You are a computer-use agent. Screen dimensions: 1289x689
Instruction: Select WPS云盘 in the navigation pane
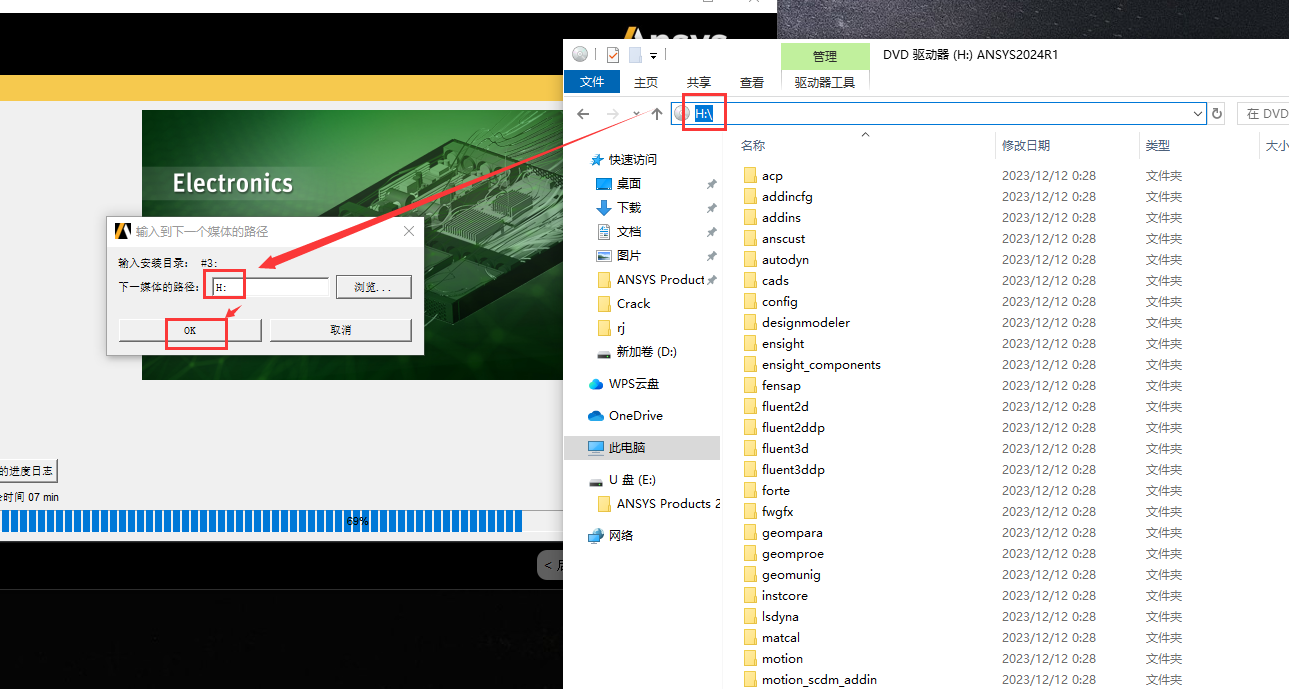[x=634, y=384]
